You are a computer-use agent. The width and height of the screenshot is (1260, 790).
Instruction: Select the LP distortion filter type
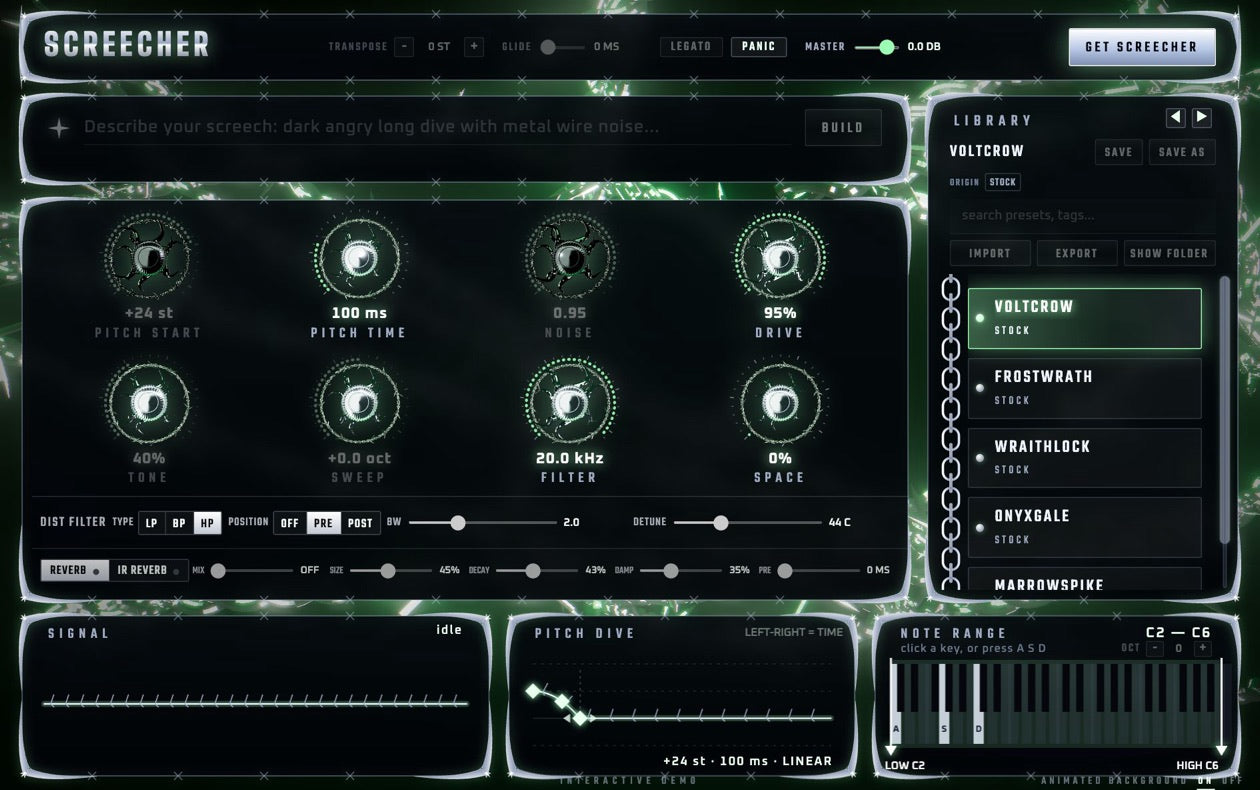(151, 523)
